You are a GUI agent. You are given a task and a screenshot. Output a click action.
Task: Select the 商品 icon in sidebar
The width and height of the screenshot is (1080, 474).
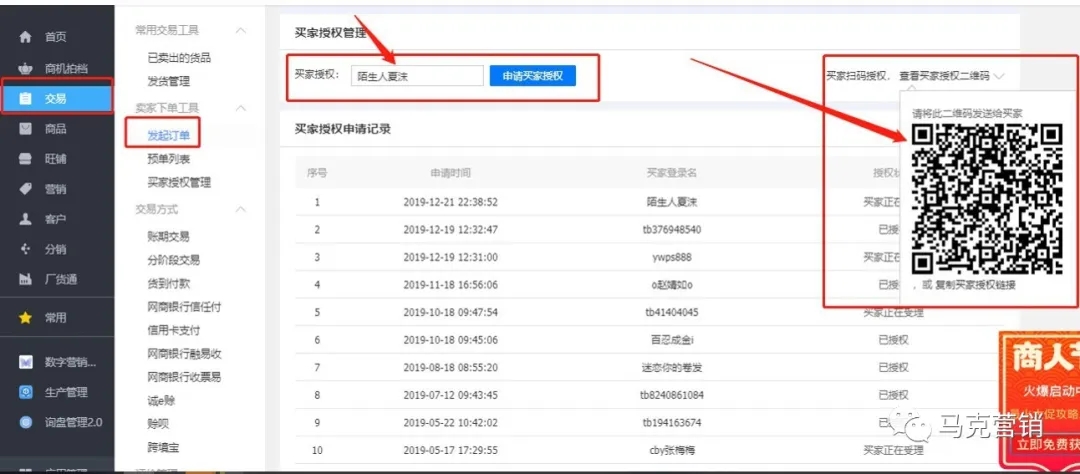(x=26, y=129)
